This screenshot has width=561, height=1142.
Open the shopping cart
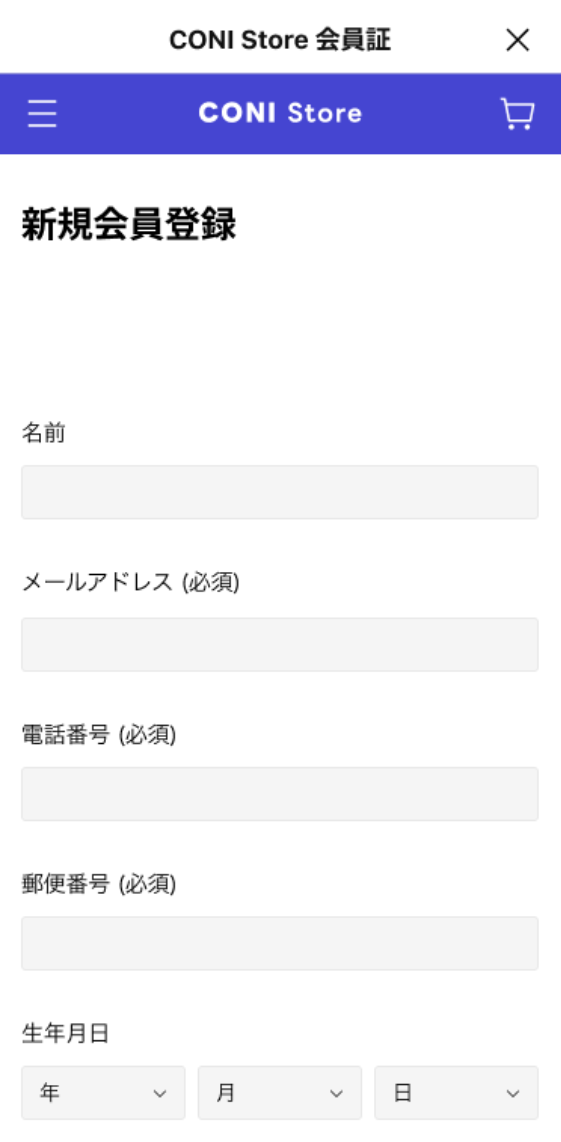517,114
